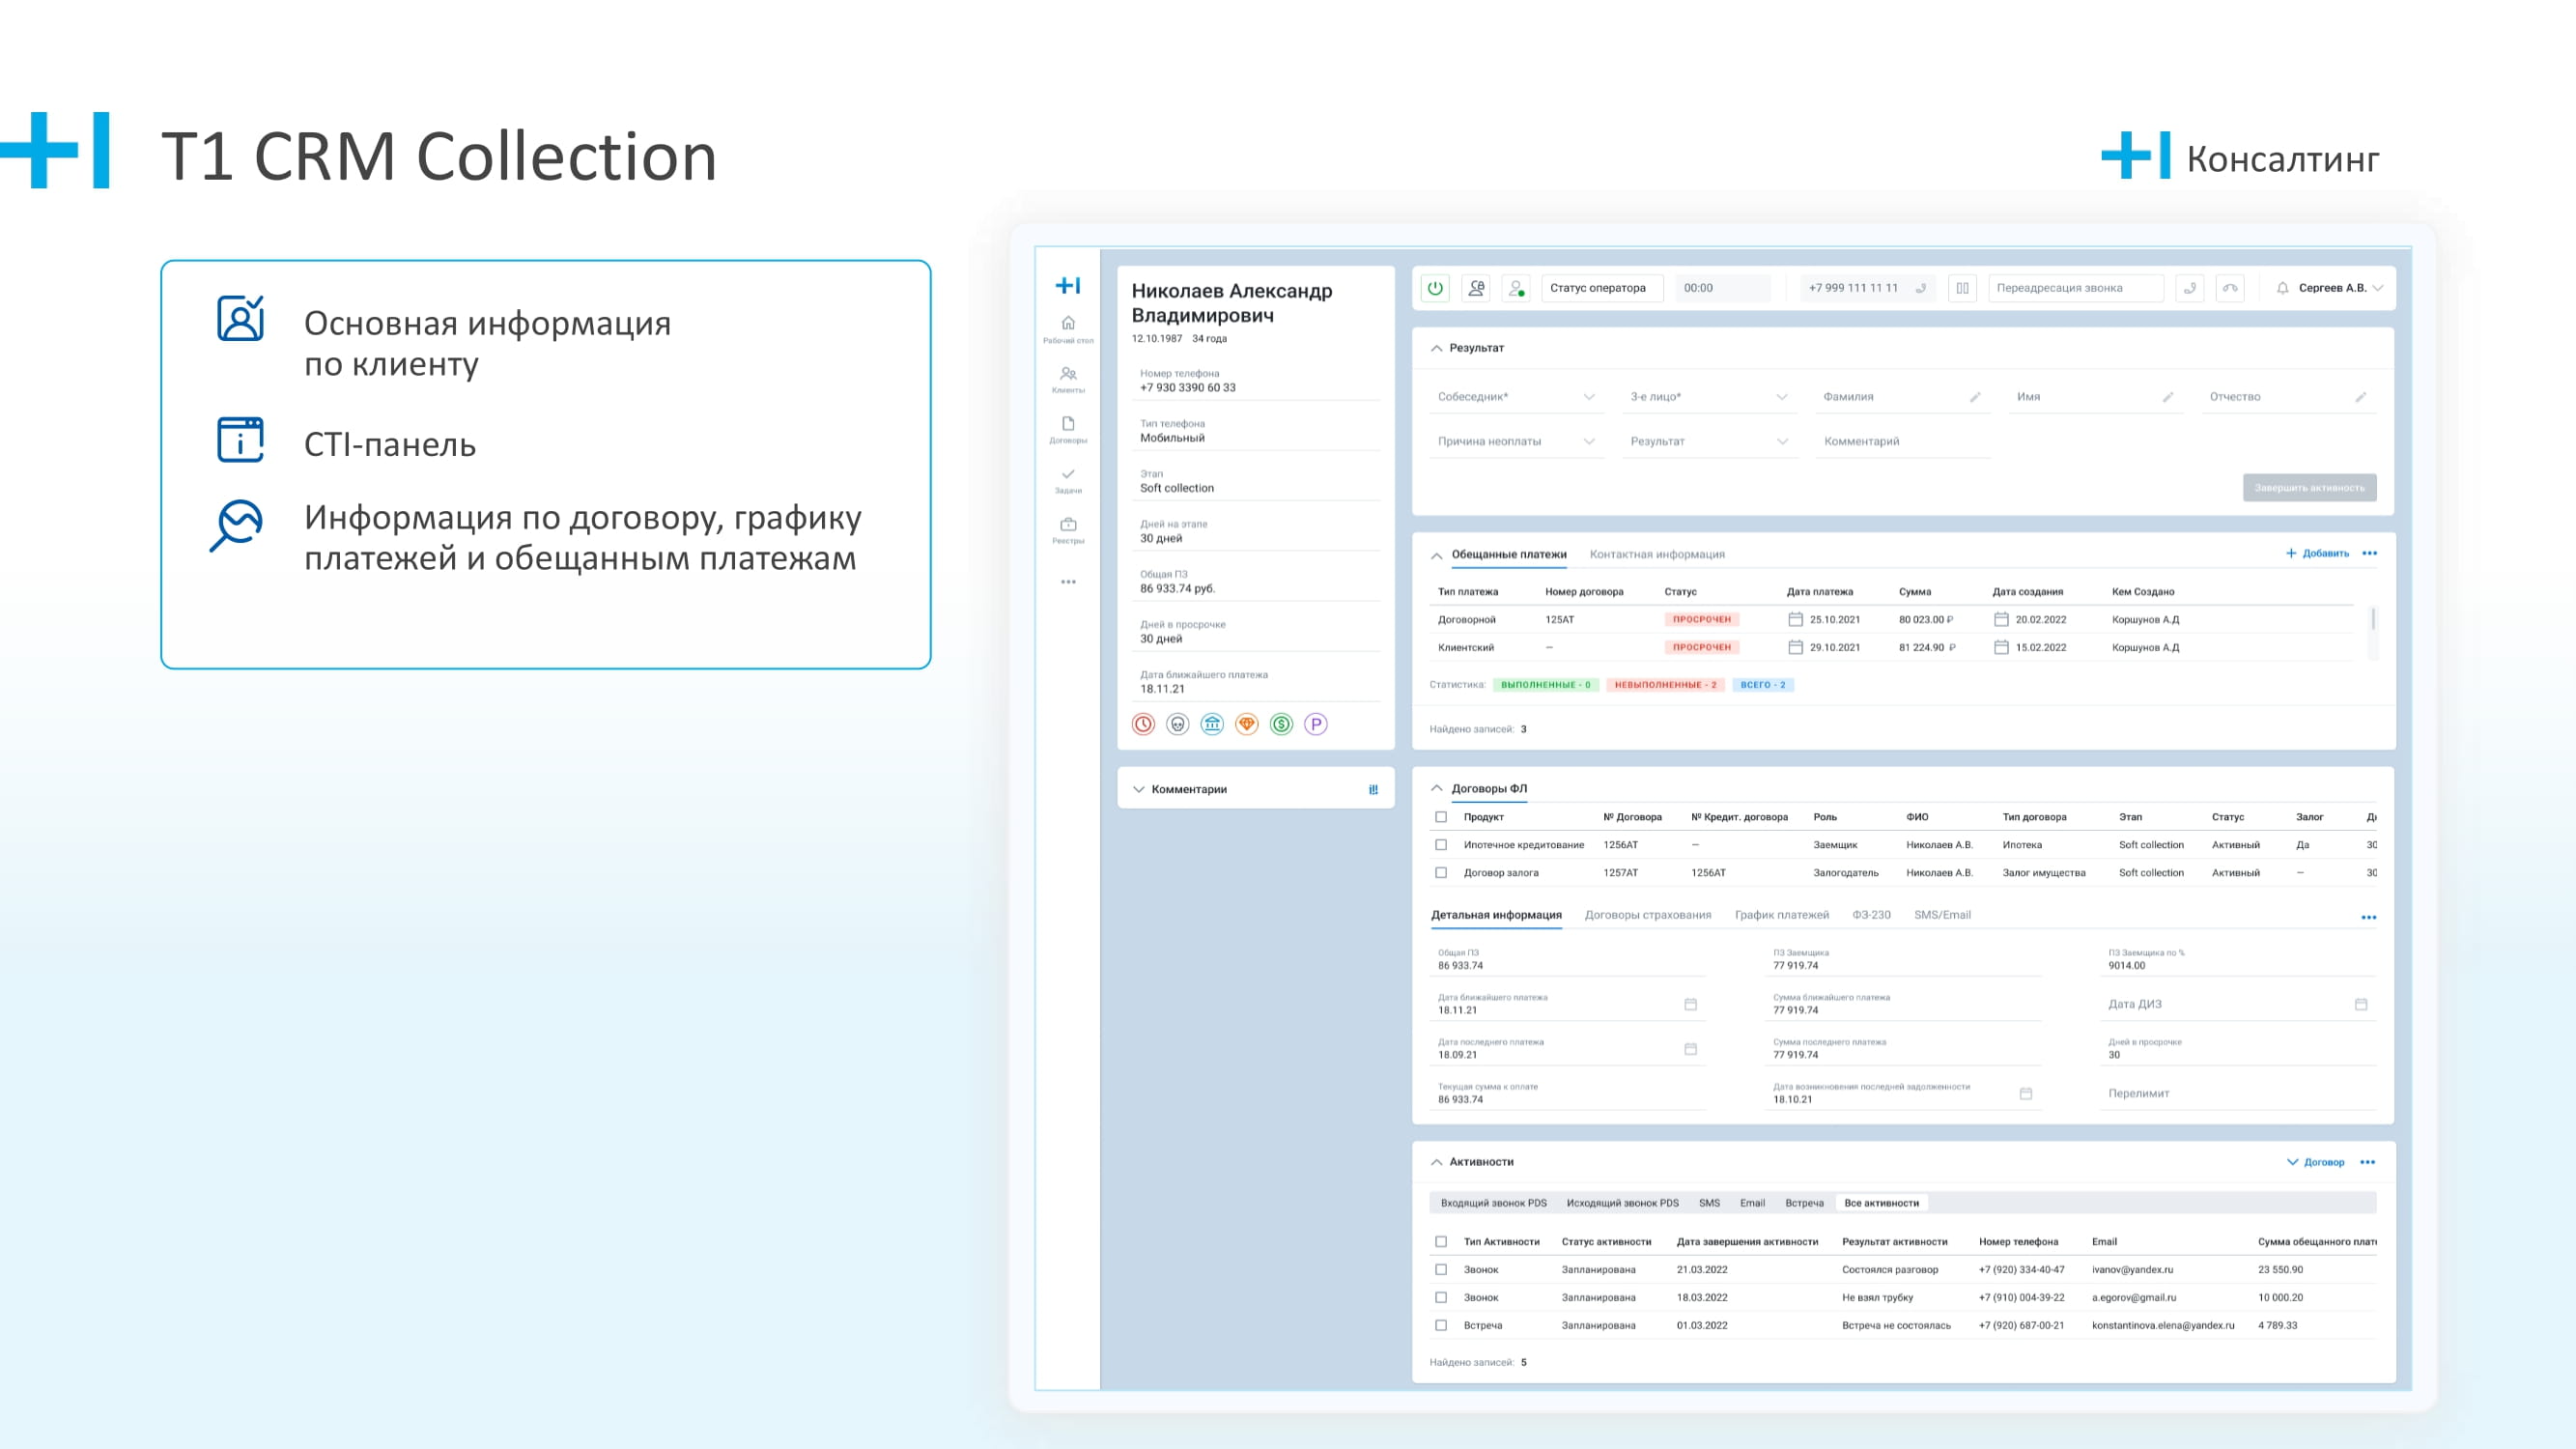Open the Результат dropdown field
The width and height of the screenshot is (2576, 1449).
pyautogui.click(x=1709, y=441)
